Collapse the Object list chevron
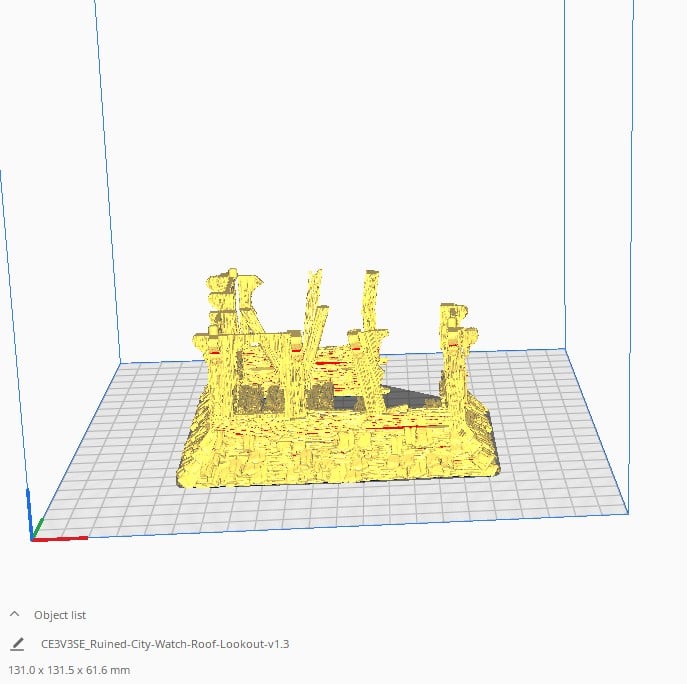 (x=14, y=614)
